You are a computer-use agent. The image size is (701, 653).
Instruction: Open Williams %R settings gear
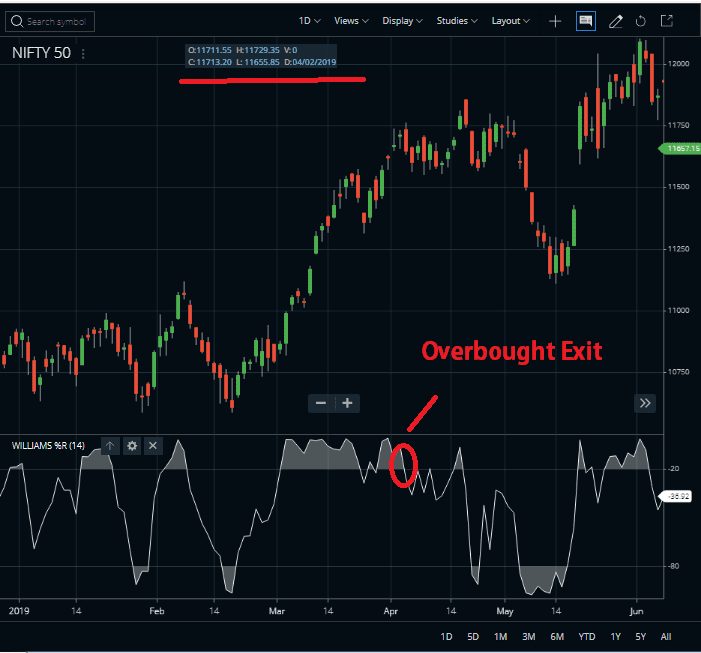pos(132,446)
